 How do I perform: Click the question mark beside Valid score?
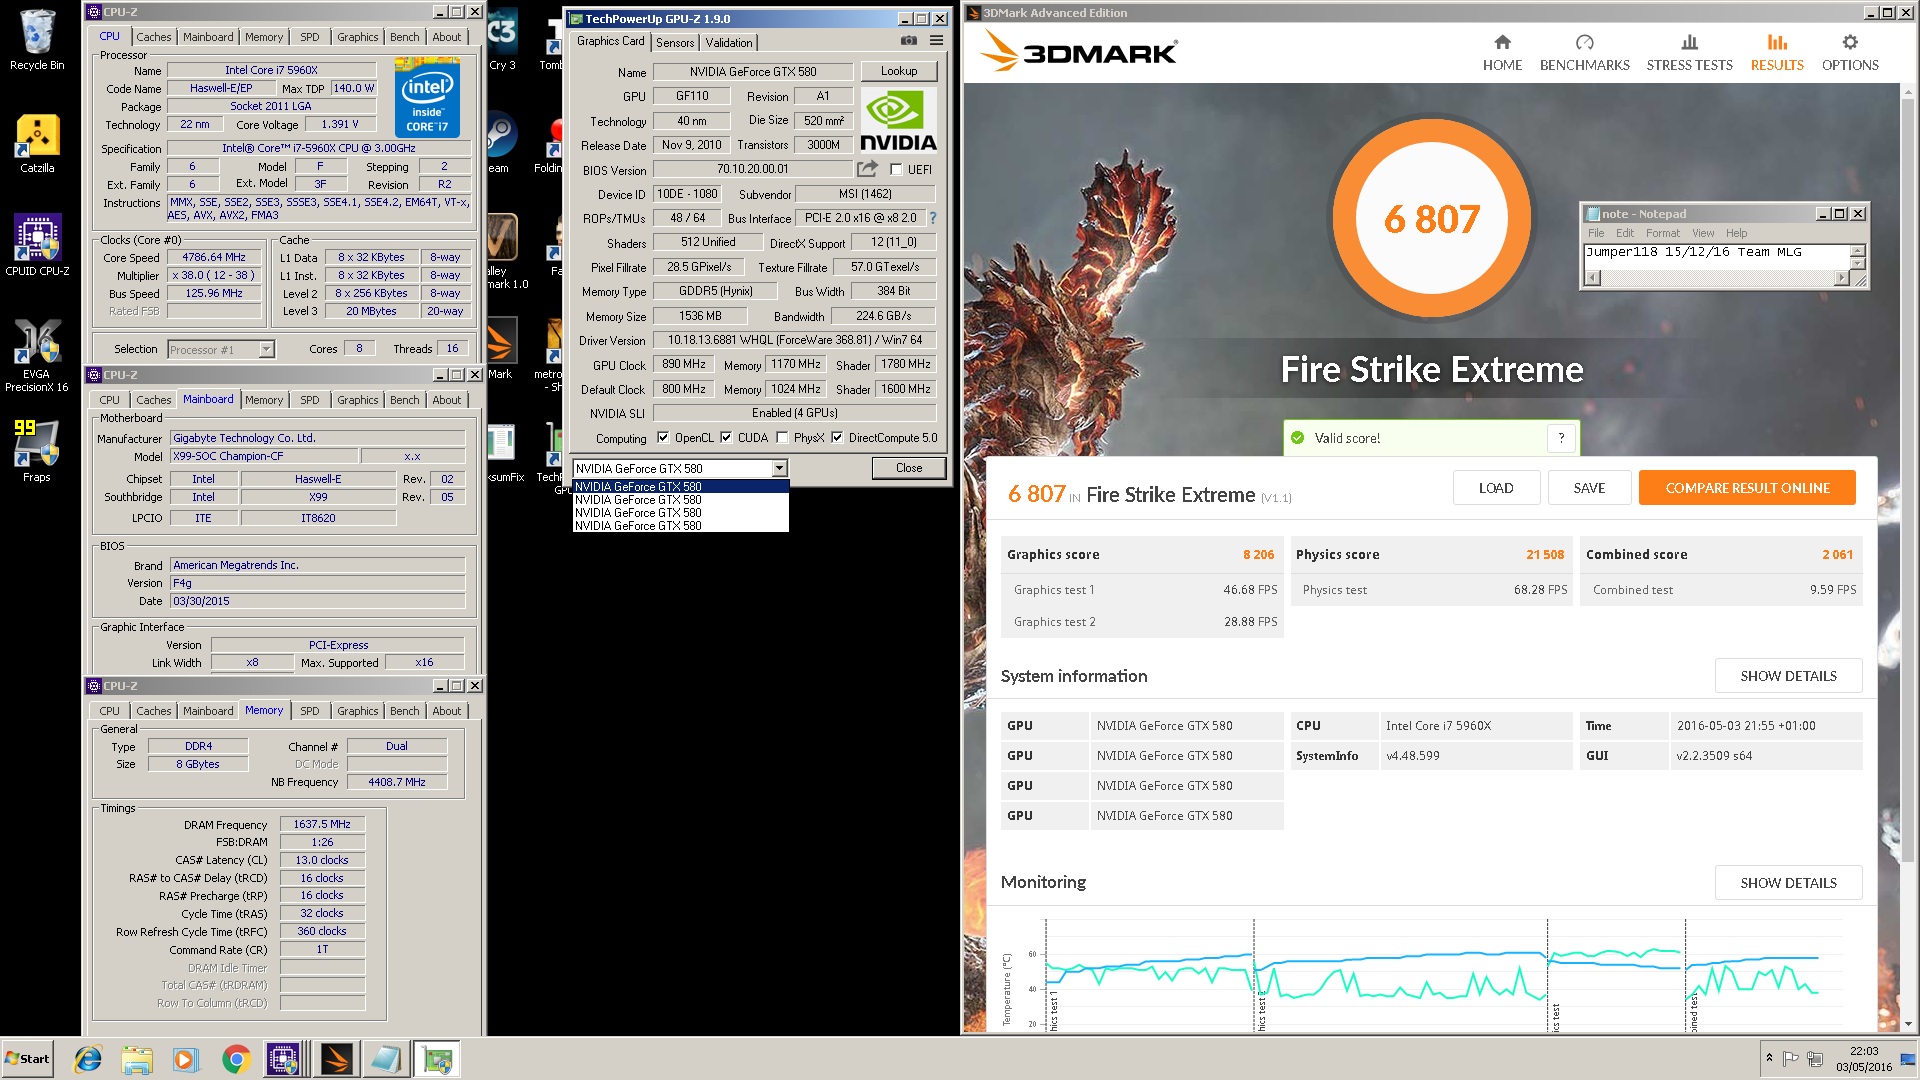tap(1561, 438)
